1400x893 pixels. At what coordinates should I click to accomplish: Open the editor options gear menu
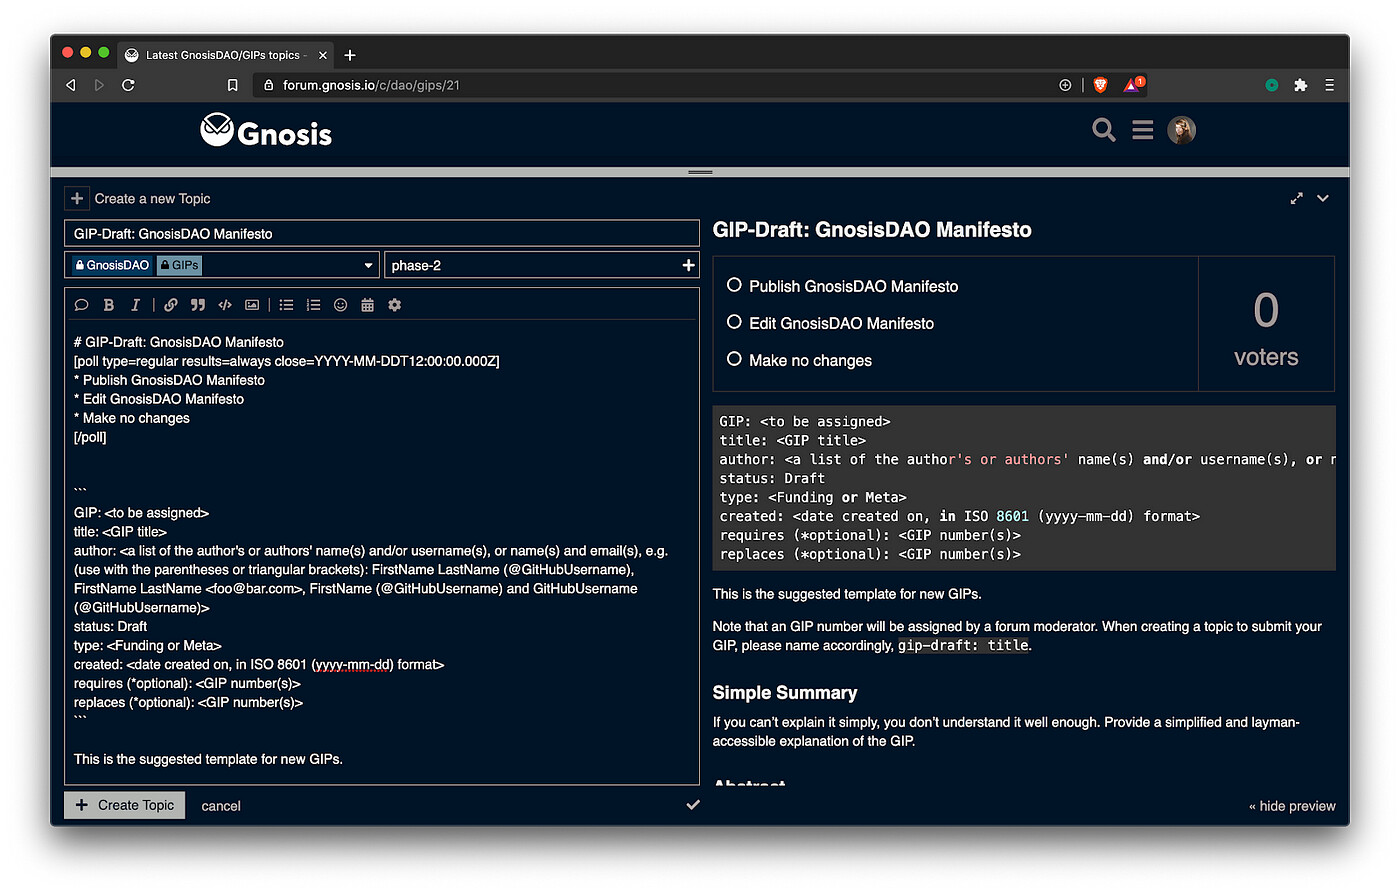coord(395,305)
